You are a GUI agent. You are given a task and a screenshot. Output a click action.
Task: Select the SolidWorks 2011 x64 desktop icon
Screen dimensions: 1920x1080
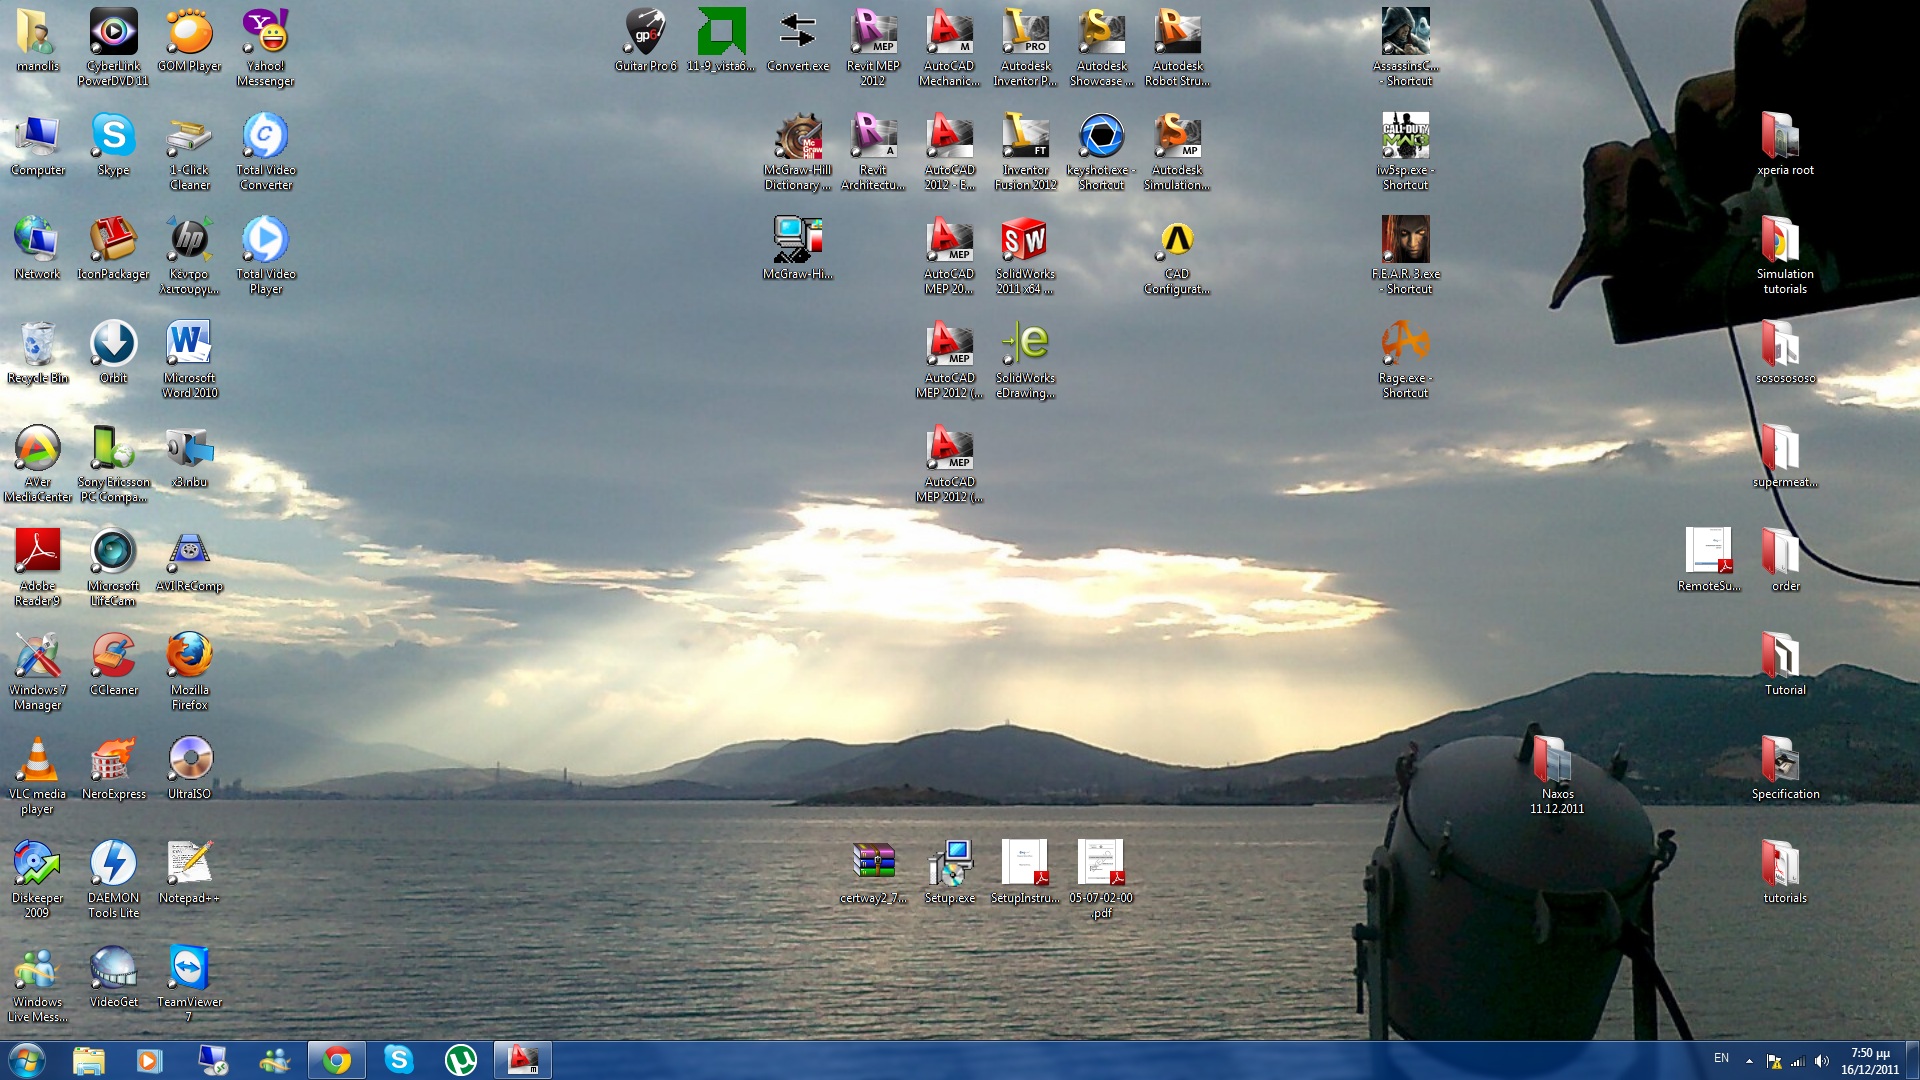pos(1025,241)
